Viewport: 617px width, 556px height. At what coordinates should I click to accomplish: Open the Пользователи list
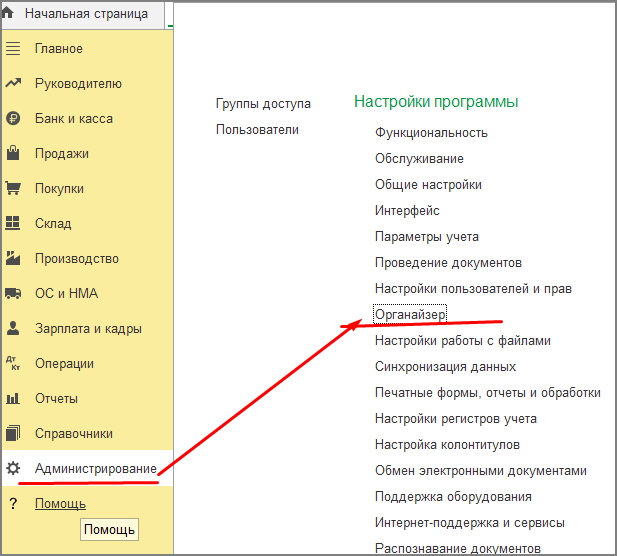[257, 129]
